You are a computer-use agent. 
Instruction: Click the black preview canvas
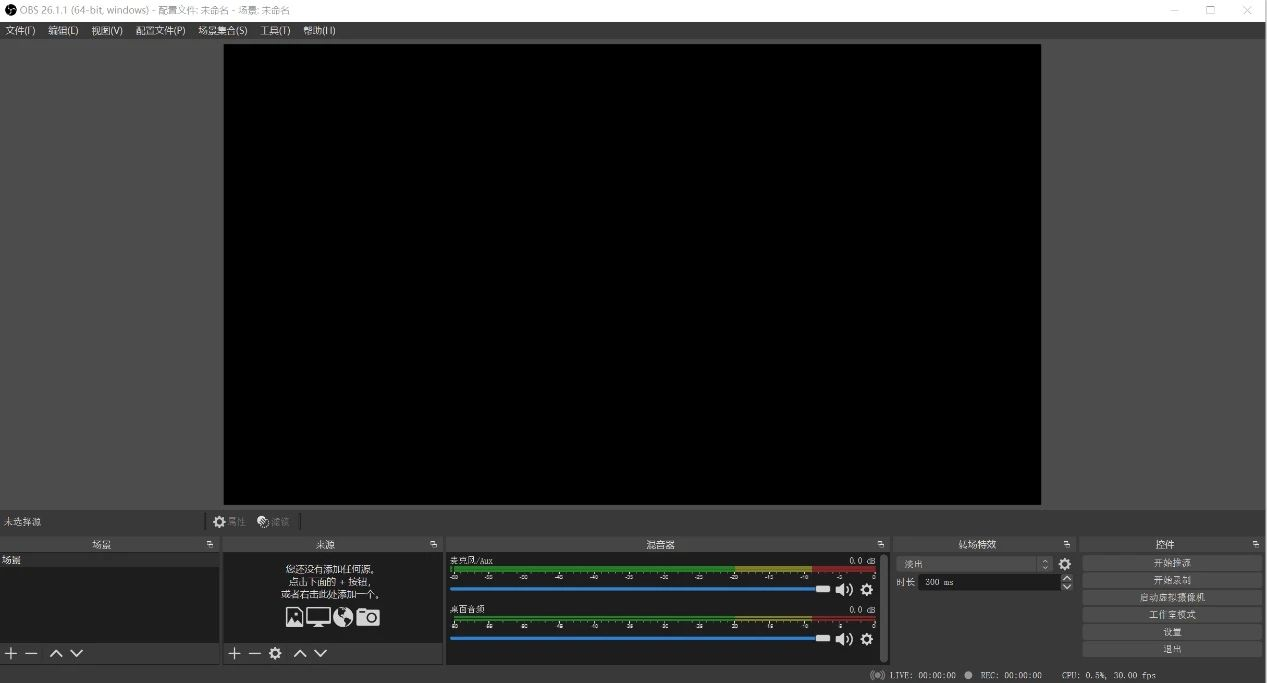coord(632,274)
